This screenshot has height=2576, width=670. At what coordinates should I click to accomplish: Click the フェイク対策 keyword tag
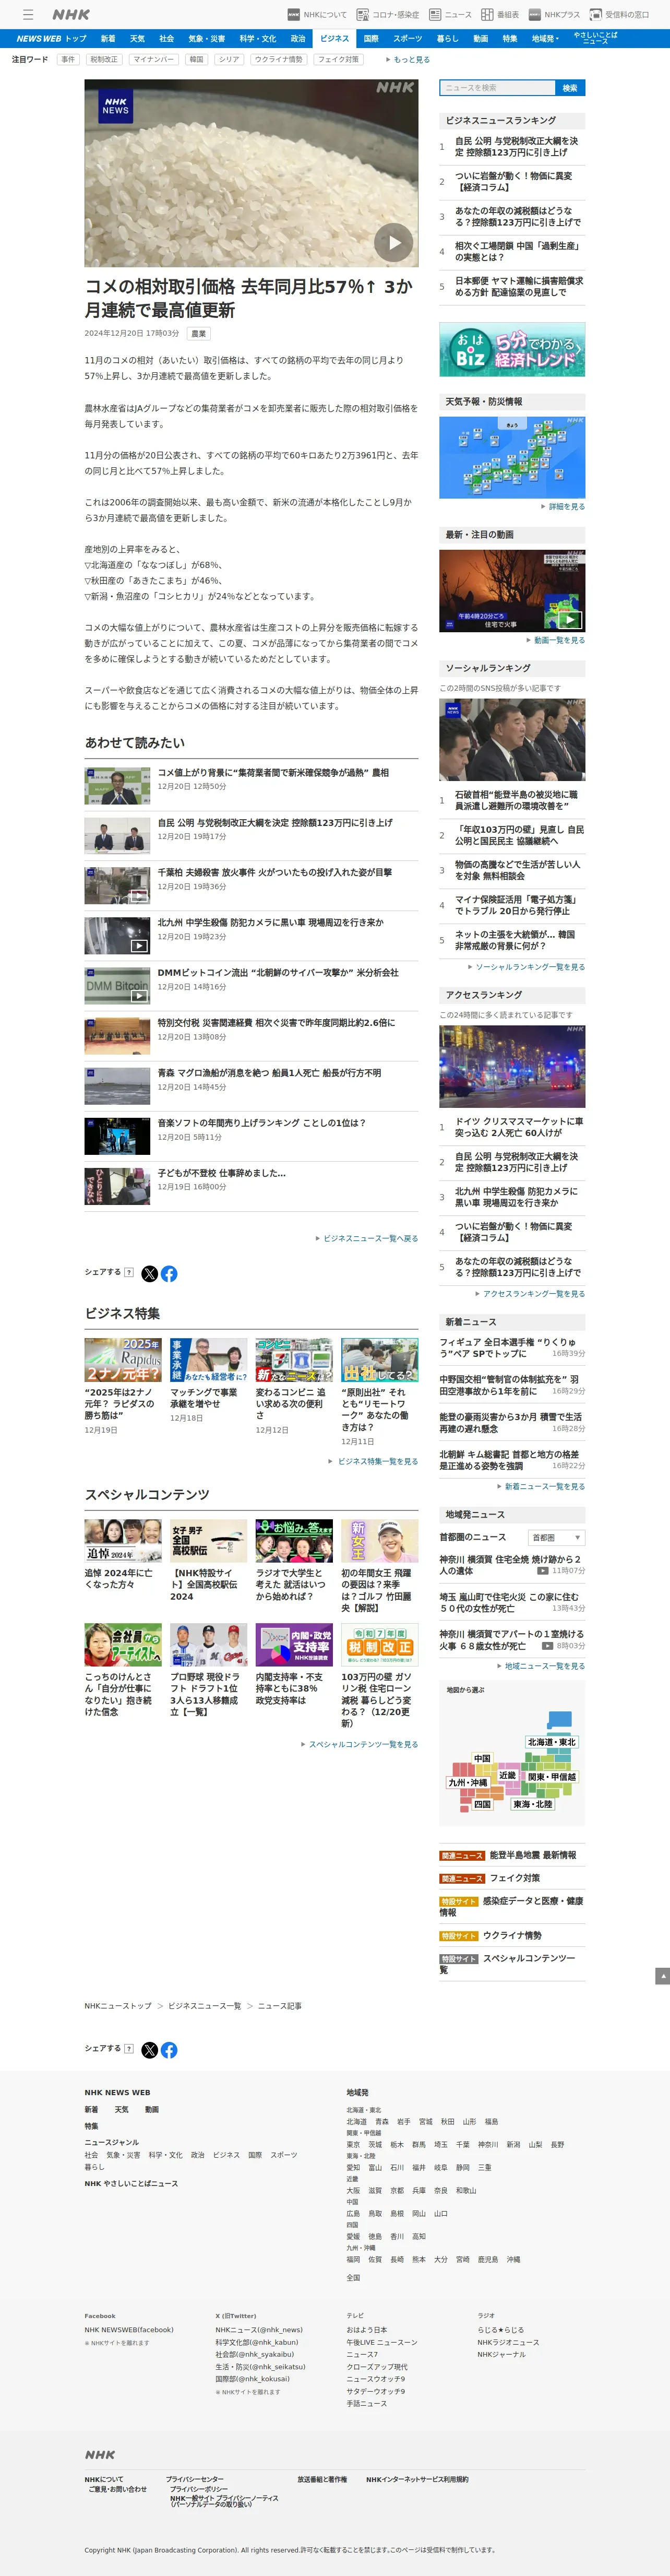pos(338,60)
